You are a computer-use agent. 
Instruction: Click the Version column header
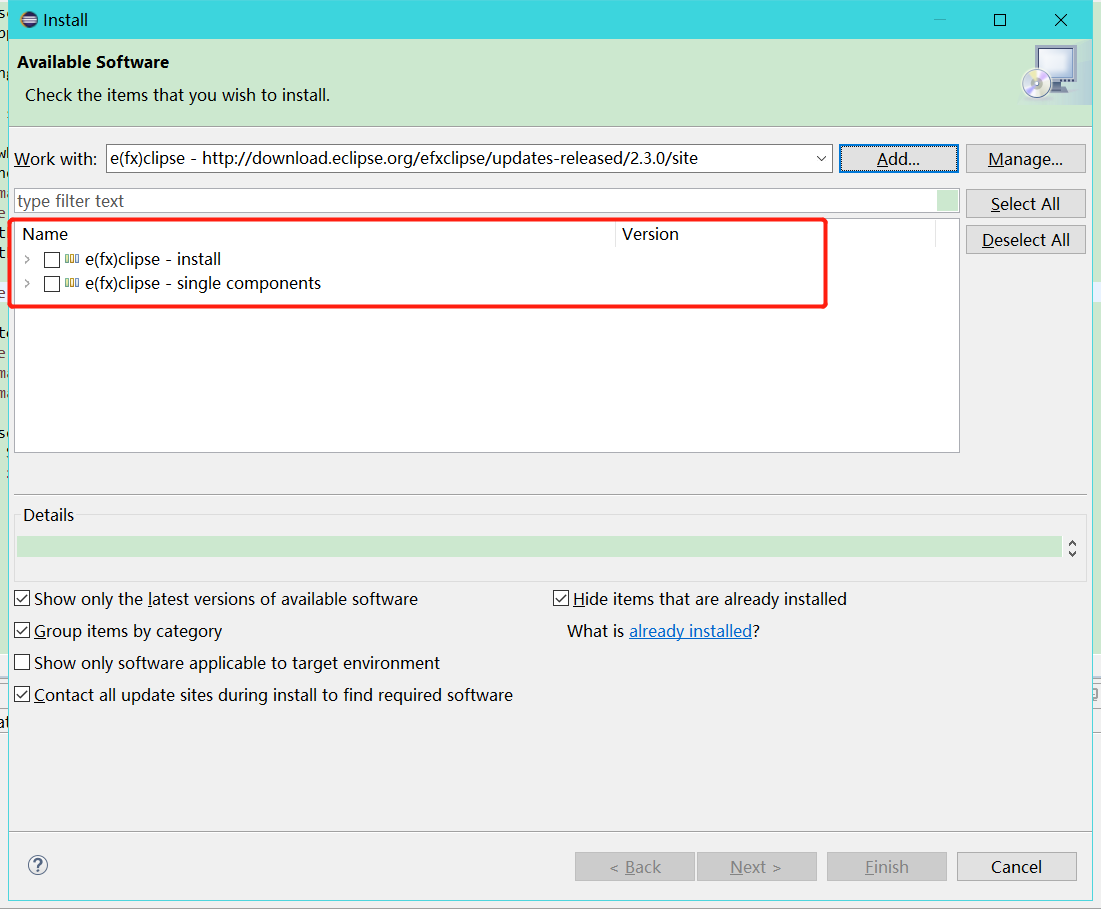[650, 233]
